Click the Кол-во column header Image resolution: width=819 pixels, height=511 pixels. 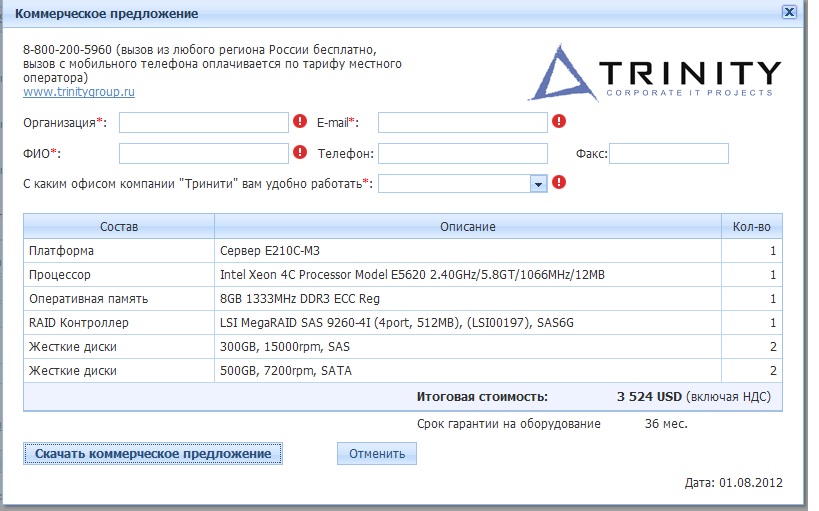click(x=751, y=227)
